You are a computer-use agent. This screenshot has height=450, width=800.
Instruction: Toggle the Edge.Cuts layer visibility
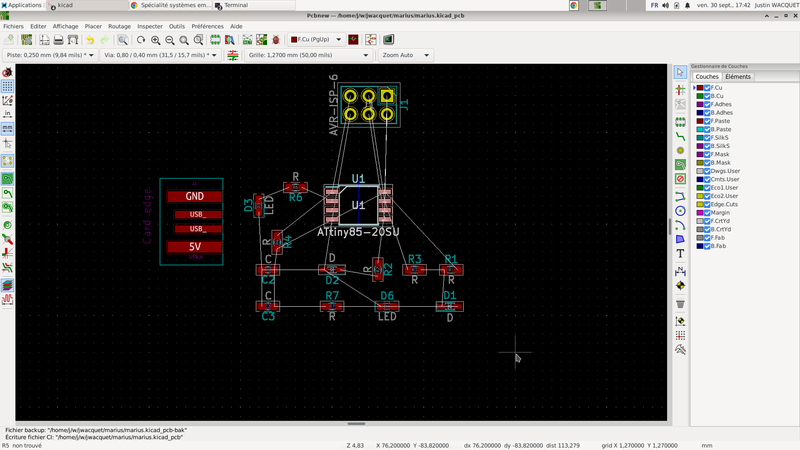(x=707, y=204)
